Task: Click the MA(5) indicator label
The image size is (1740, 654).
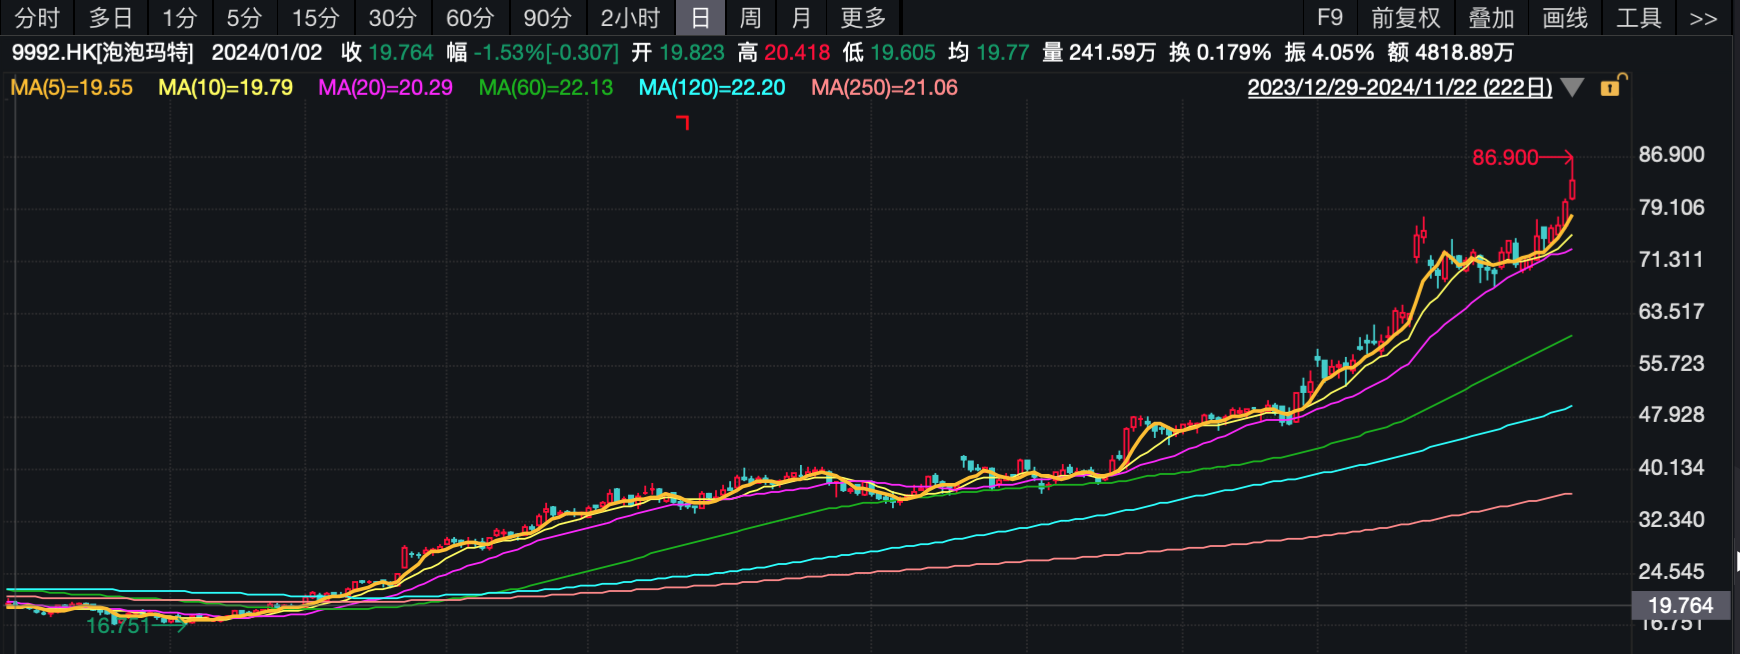Action: coord(72,88)
